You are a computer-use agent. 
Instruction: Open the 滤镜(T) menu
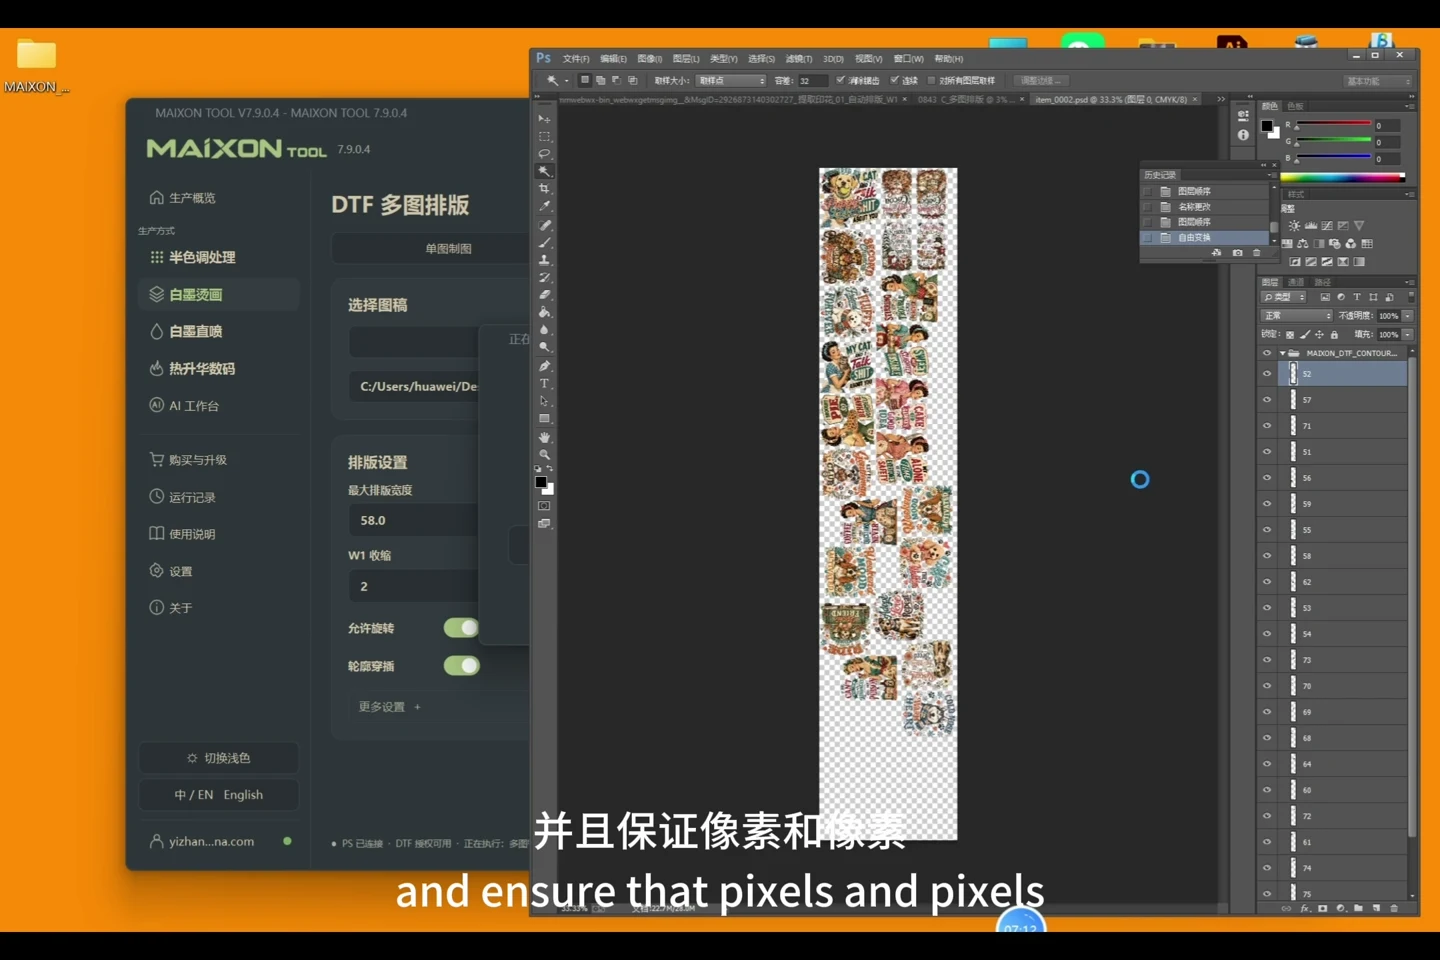click(x=799, y=59)
